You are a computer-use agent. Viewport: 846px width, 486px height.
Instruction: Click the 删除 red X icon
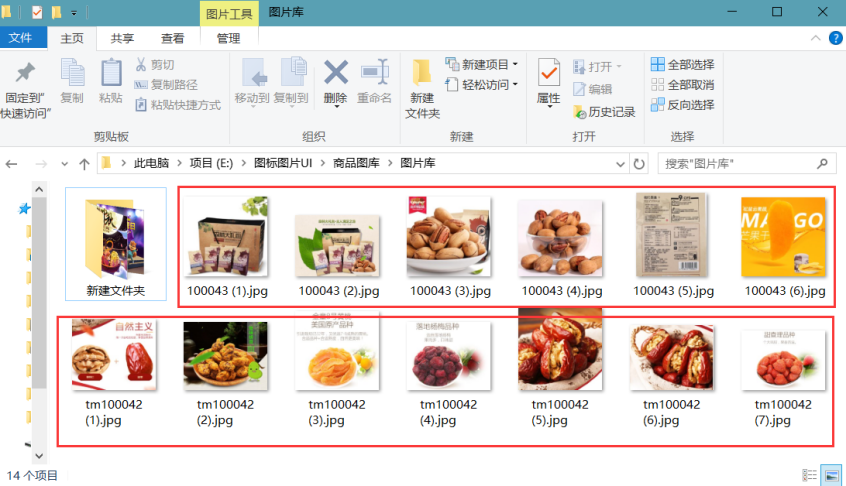335,73
